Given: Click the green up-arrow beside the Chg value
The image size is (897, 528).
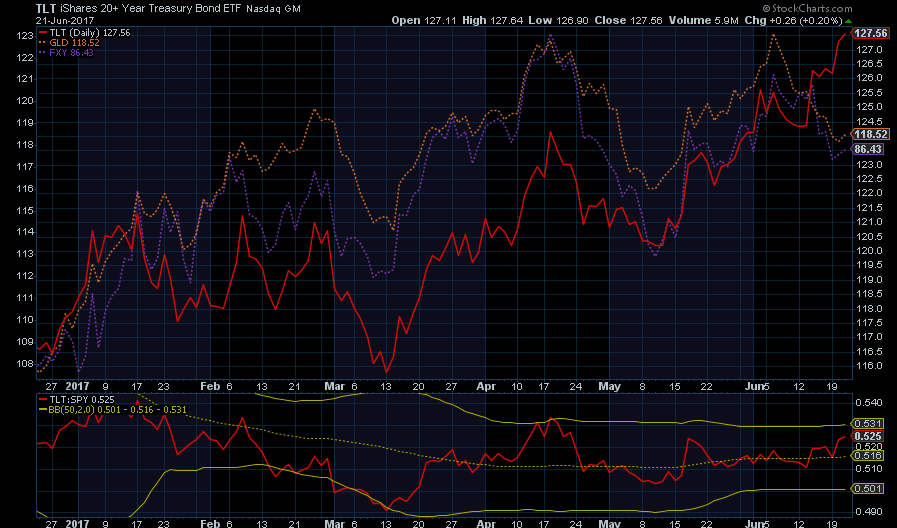Looking at the screenshot, I should click(848, 21).
